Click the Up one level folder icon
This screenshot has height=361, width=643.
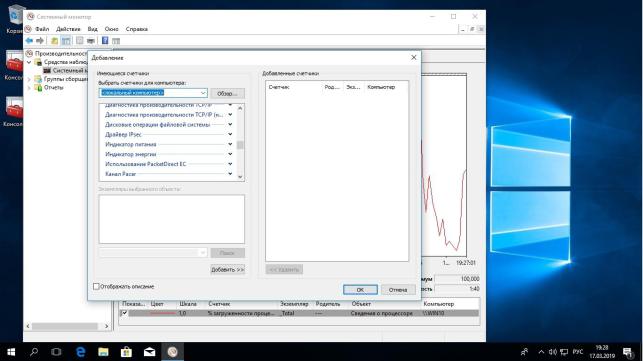point(54,41)
